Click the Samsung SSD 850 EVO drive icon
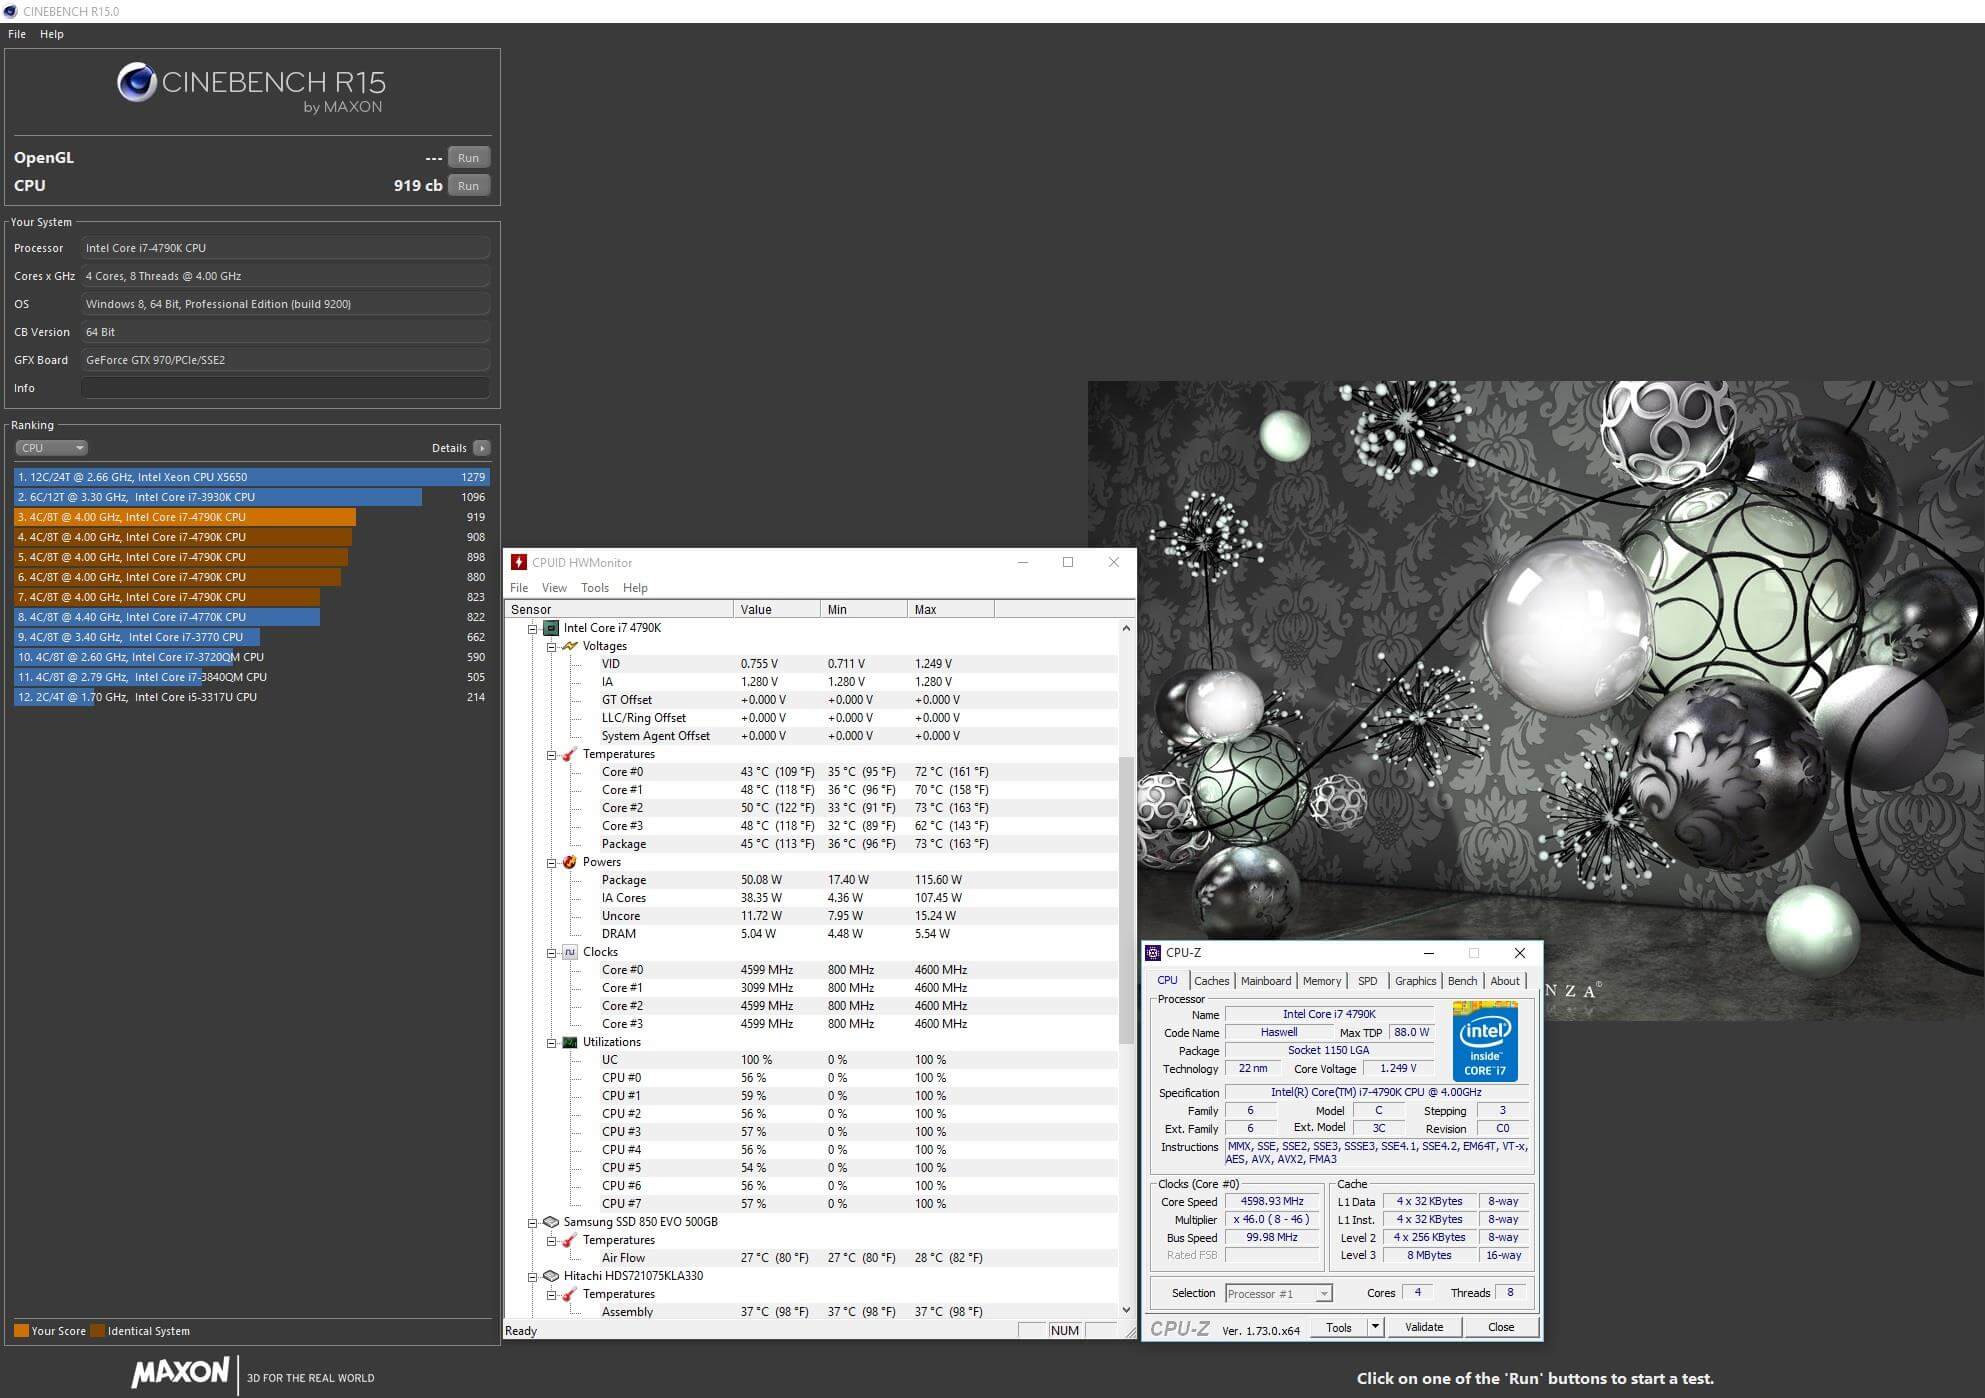The width and height of the screenshot is (1985, 1398). click(550, 1222)
